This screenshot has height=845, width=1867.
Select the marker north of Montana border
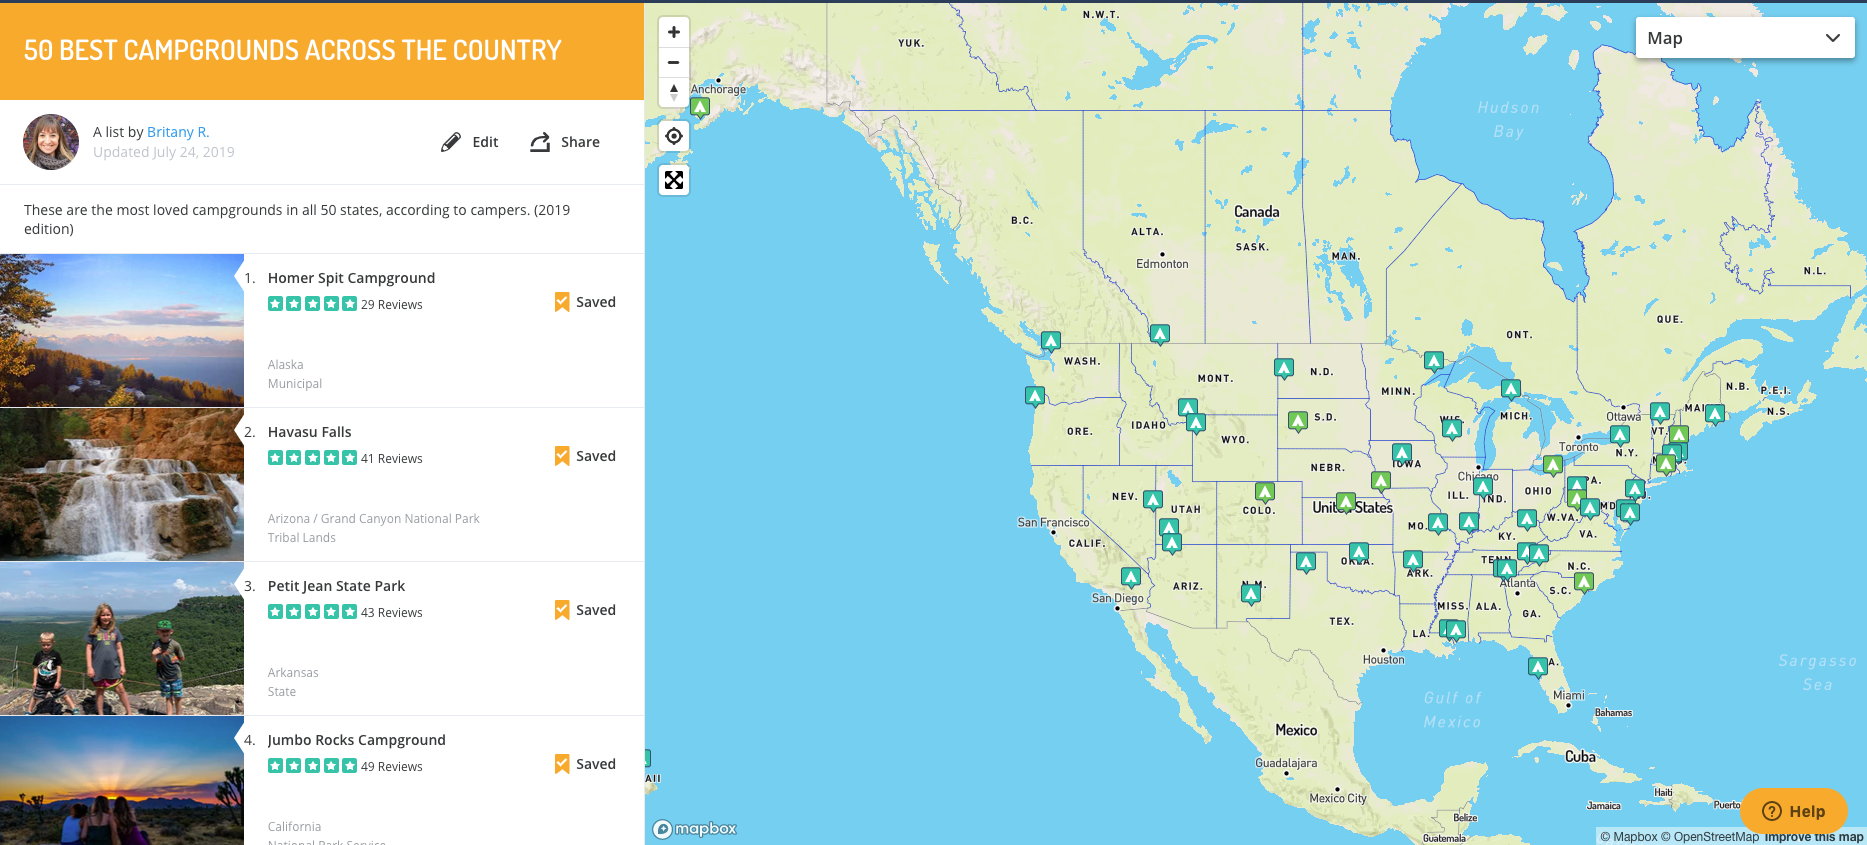point(1160,334)
